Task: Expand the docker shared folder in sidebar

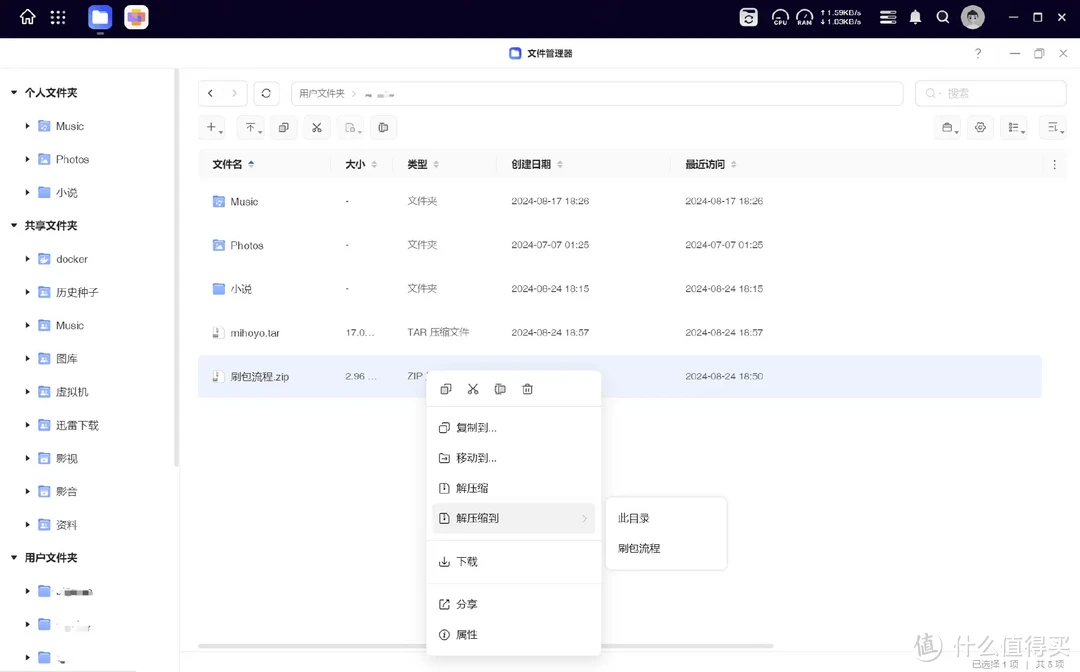Action: 27,258
